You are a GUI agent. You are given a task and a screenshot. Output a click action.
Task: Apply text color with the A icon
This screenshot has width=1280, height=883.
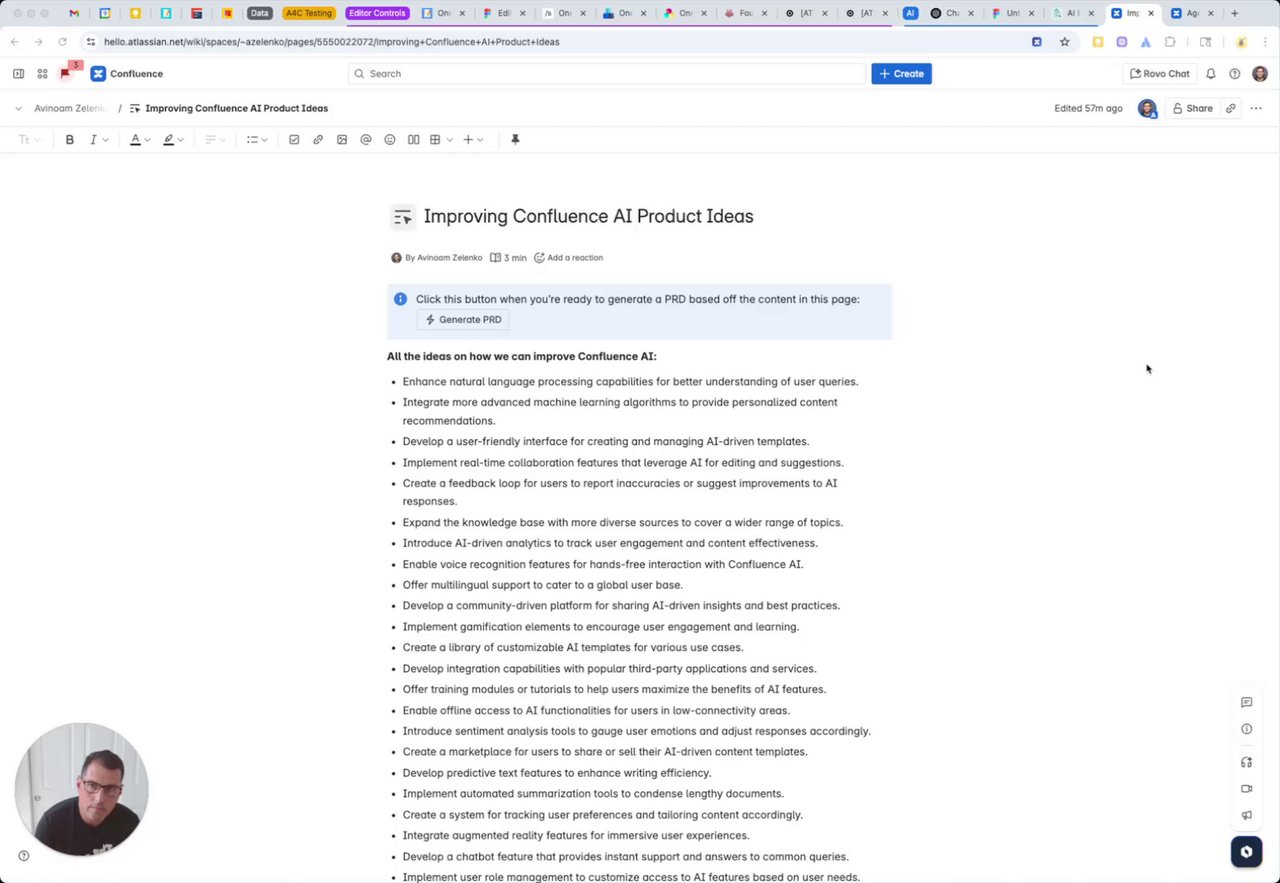(135, 140)
